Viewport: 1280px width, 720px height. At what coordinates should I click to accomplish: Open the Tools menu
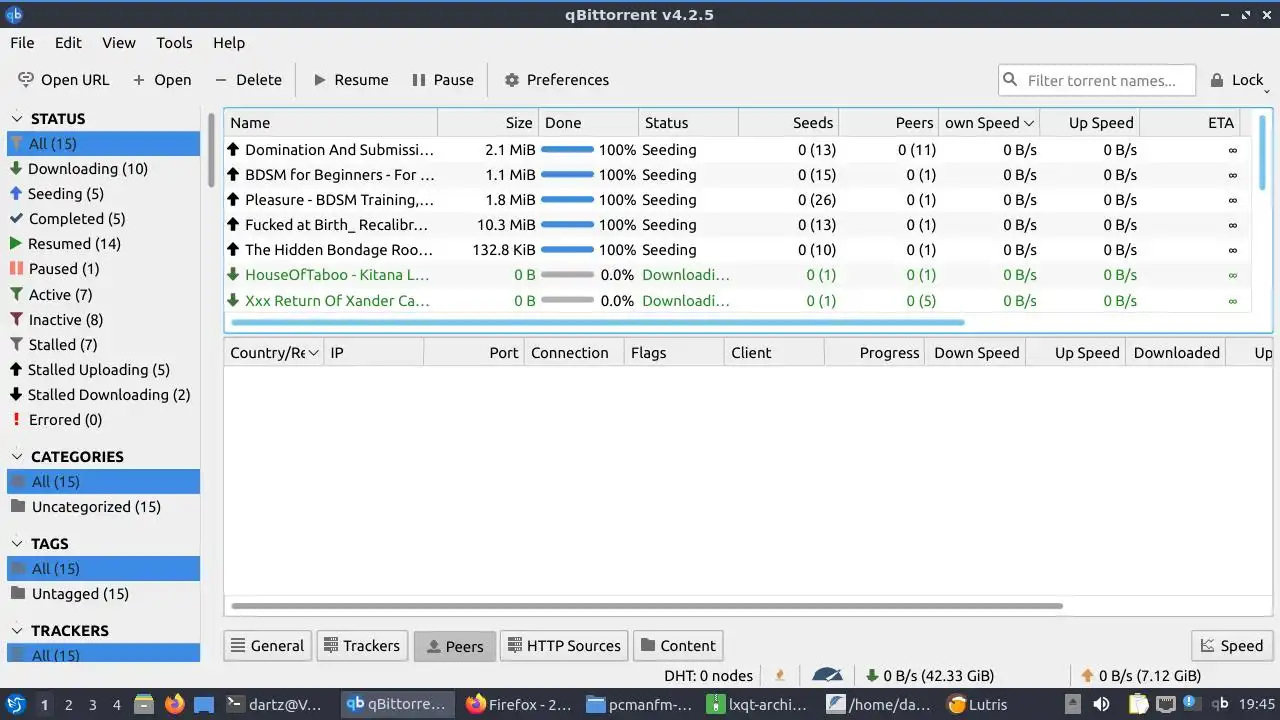(x=174, y=43)
